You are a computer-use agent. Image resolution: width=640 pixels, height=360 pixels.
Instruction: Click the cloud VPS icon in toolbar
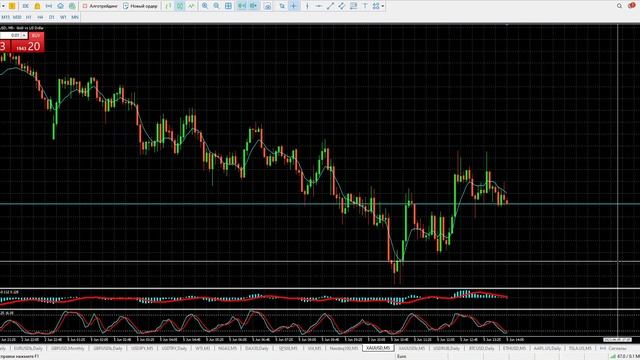(60, 6)
